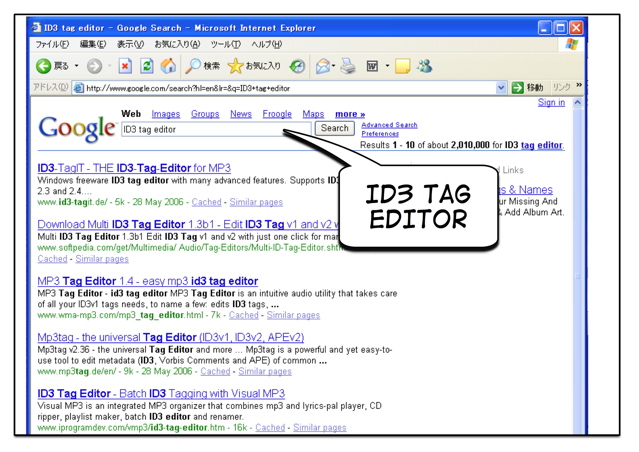Click the address bar URL field
Screen dimensions: 639x452
point(290,88)
